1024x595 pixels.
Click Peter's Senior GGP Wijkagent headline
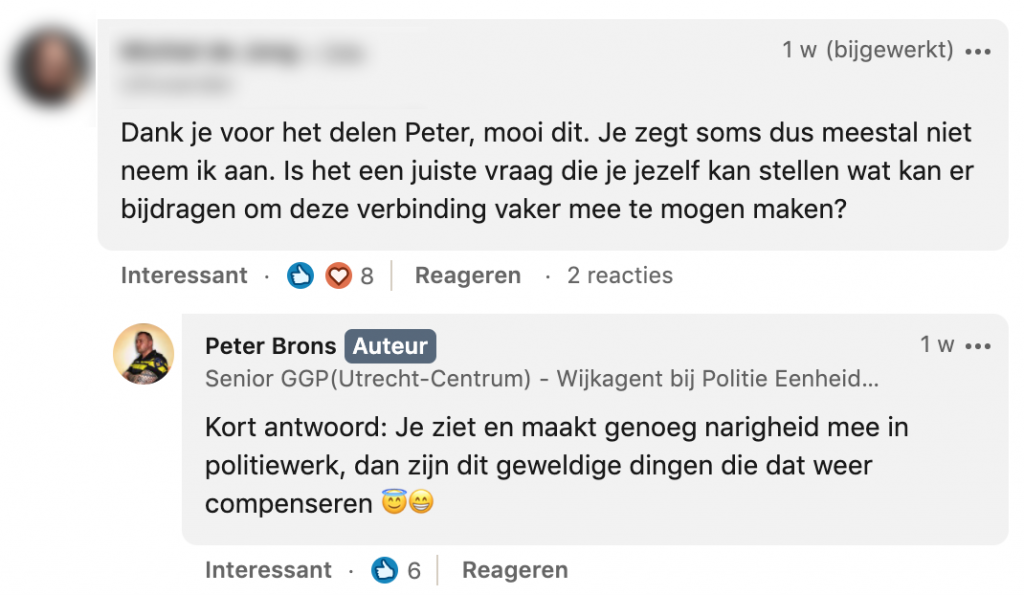[x=542, y=380]
